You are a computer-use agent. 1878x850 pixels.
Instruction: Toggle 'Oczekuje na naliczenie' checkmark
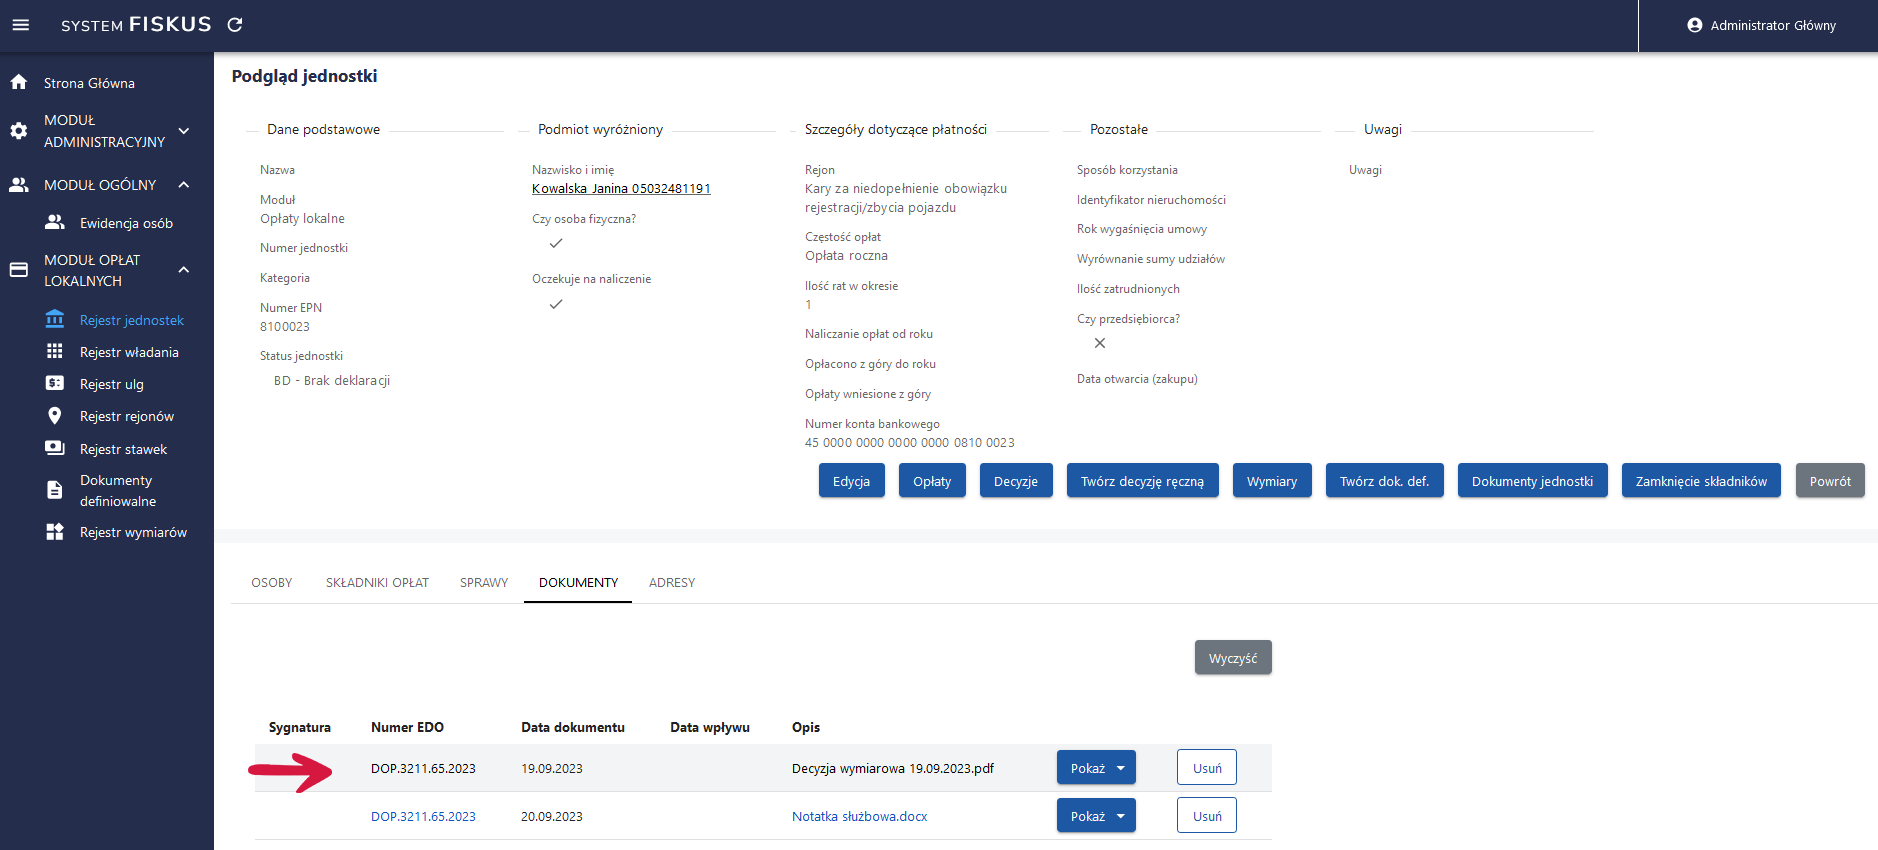click(x=556, y=304)
